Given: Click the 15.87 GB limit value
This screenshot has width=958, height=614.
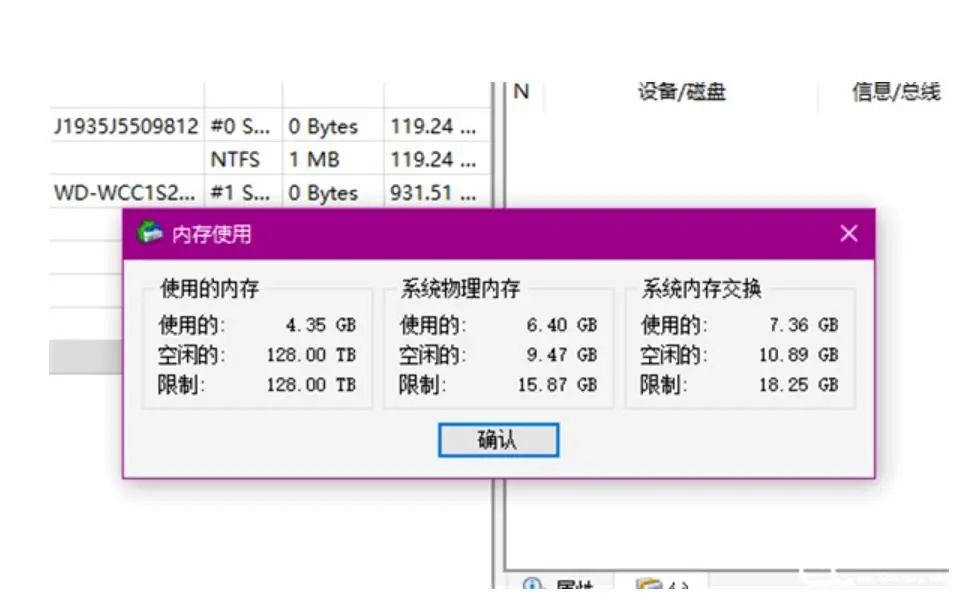Looking at the screenshot, I should pyautogui.click(x=558, y=385).
